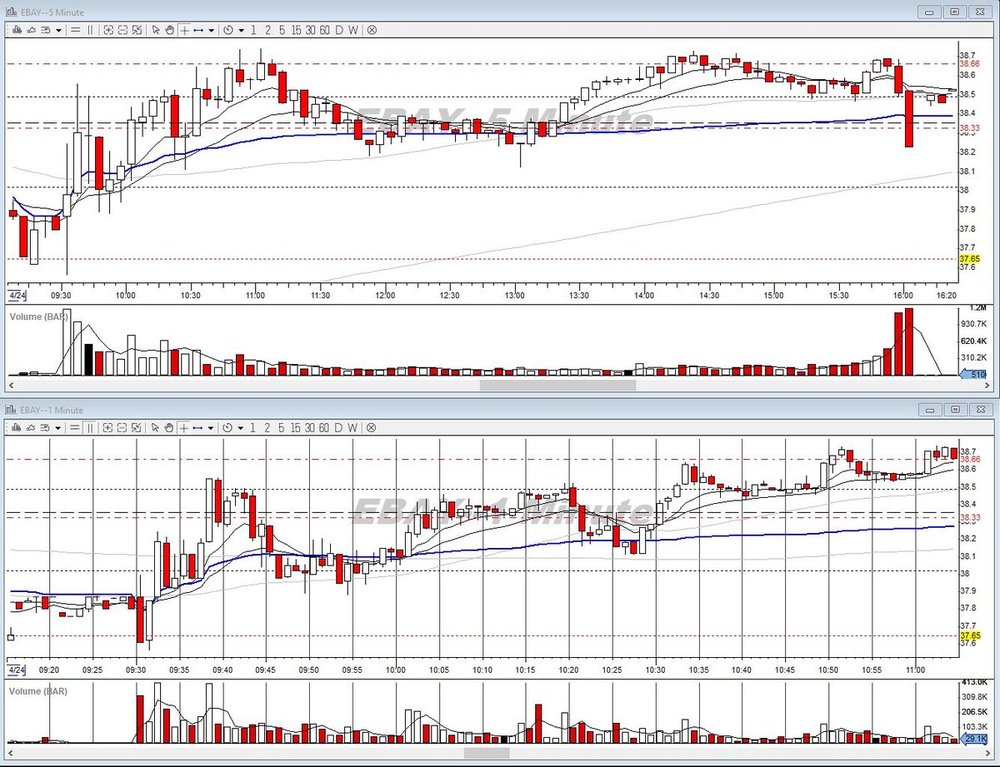
Task: Open the settings dropdown arrow in 5 Minute toolbar
Action: 58,30
